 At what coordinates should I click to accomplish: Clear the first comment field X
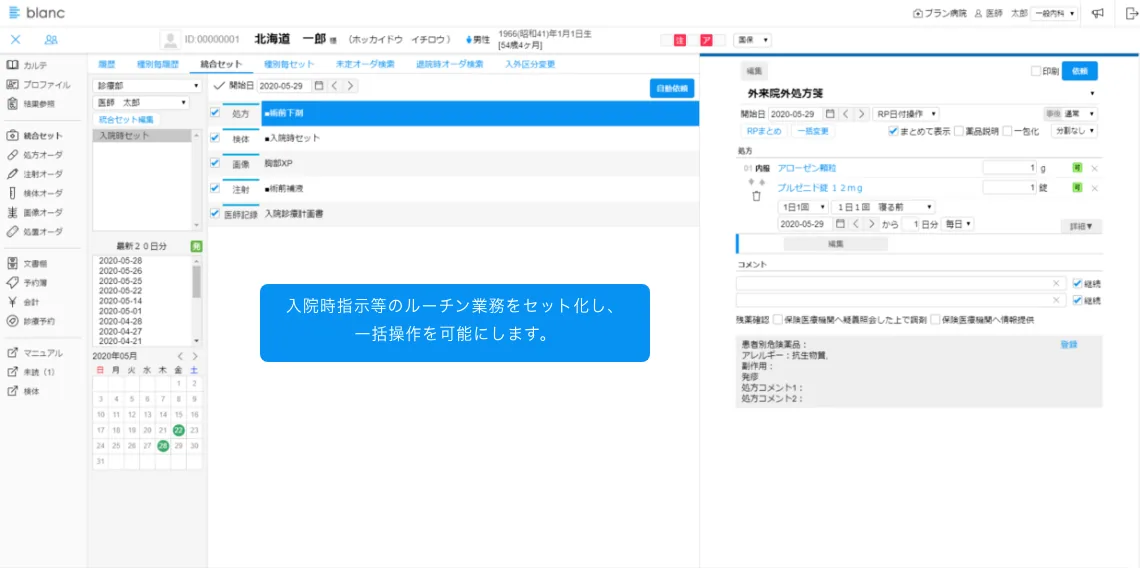point(1056,283)
